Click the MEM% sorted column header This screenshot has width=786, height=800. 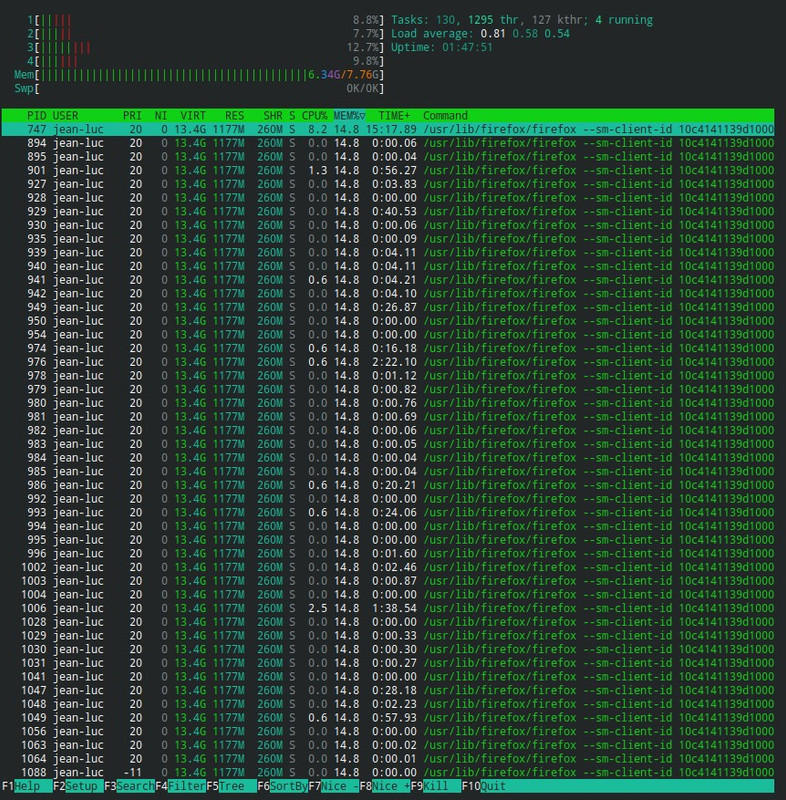pos(349,116)
